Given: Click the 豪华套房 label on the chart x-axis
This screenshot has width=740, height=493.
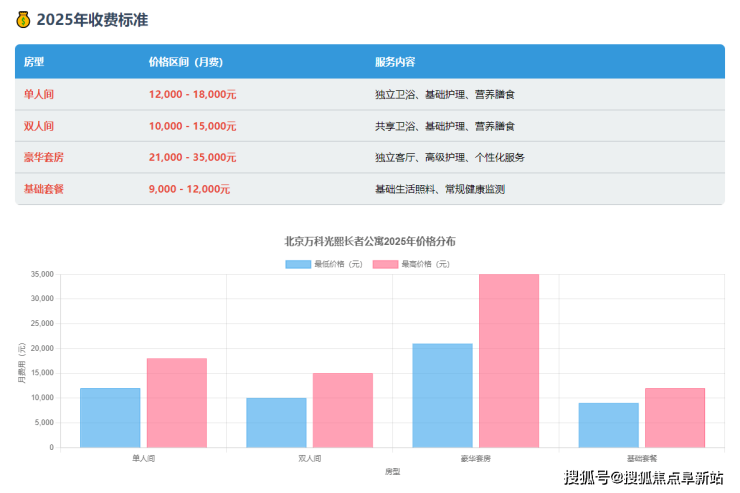Looking at the screenshot, I should click(x=476, y=457).
